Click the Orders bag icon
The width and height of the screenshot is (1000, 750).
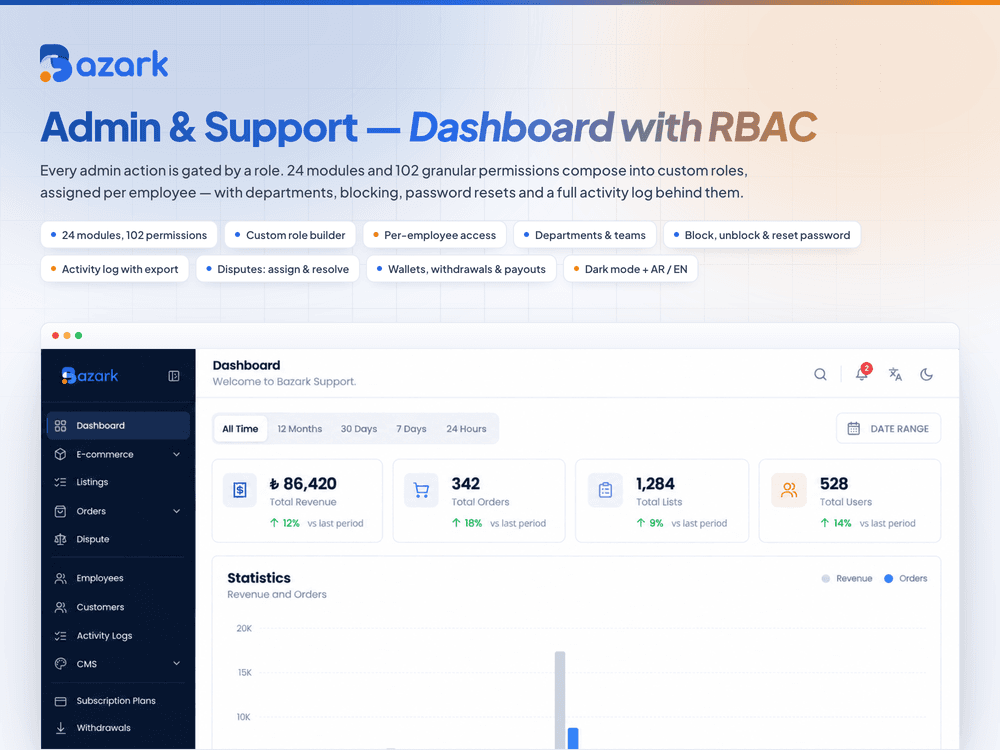click(61, 511)
